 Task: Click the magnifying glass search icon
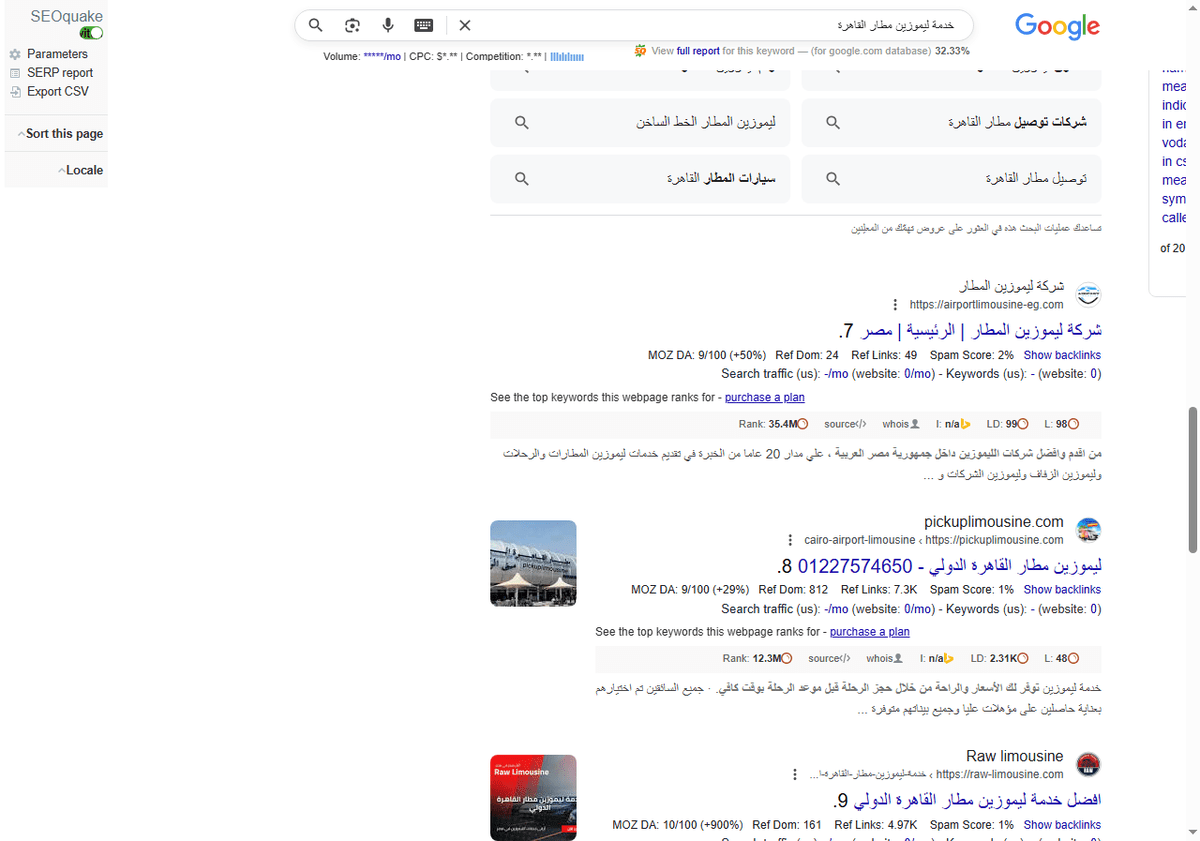315,25
